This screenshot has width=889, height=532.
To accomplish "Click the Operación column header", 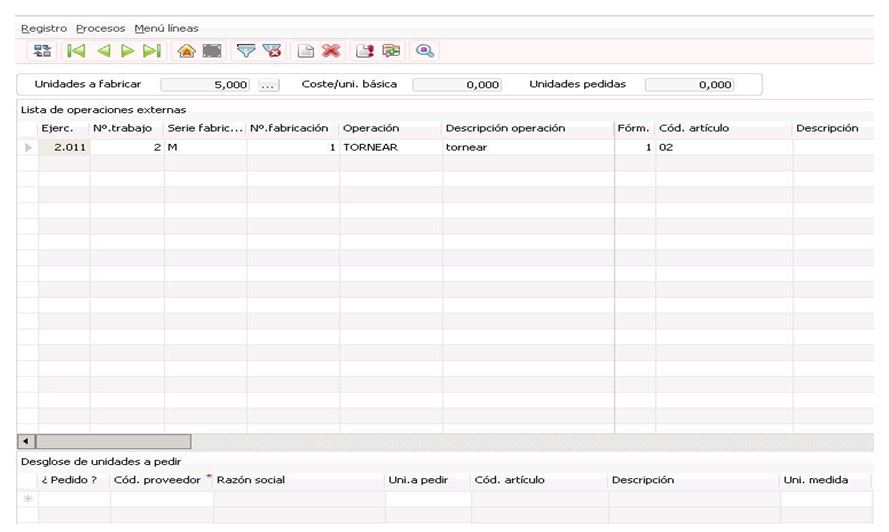I will 391,128.
